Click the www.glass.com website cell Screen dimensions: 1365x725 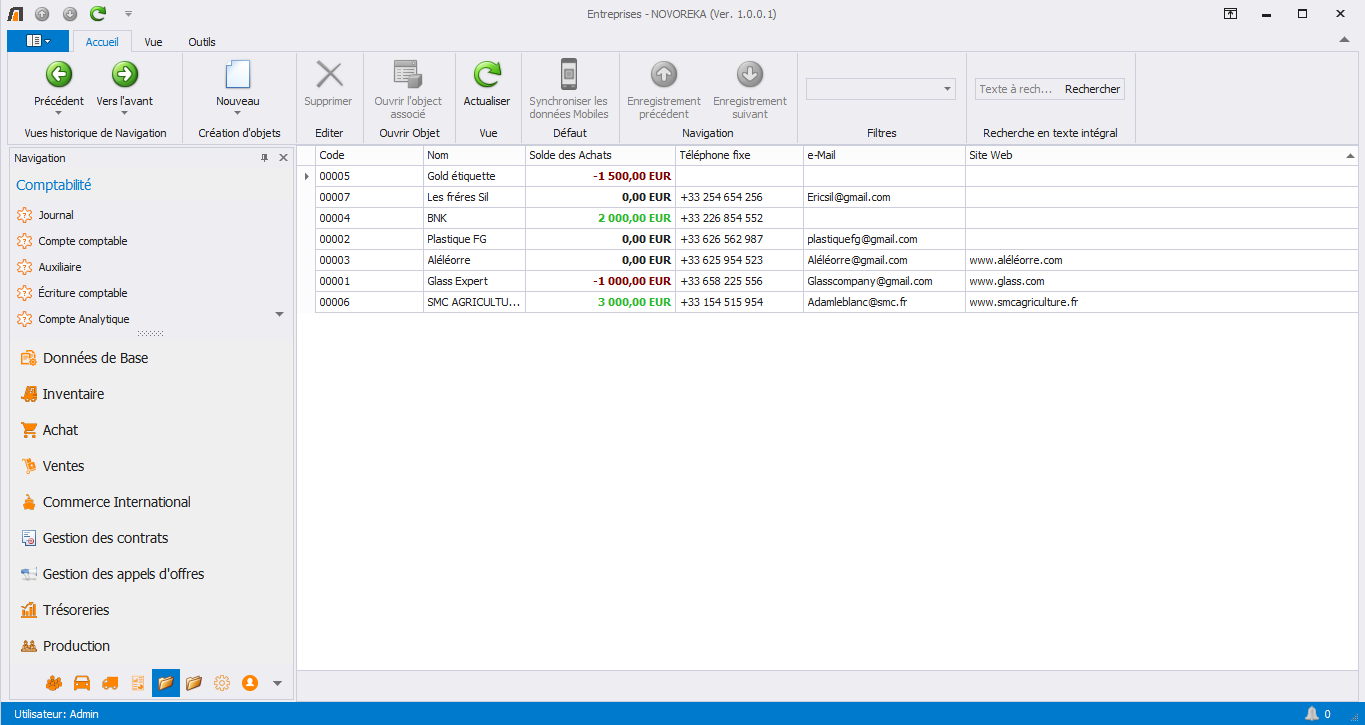pos(1161,281)
